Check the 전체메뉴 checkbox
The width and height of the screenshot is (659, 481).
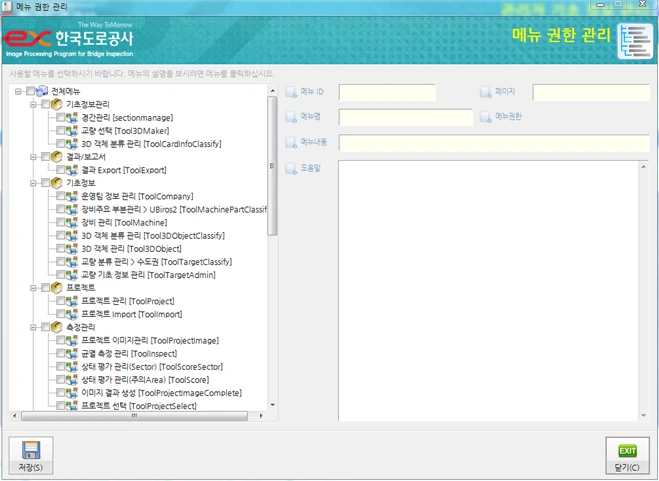[x=30, y=91]
